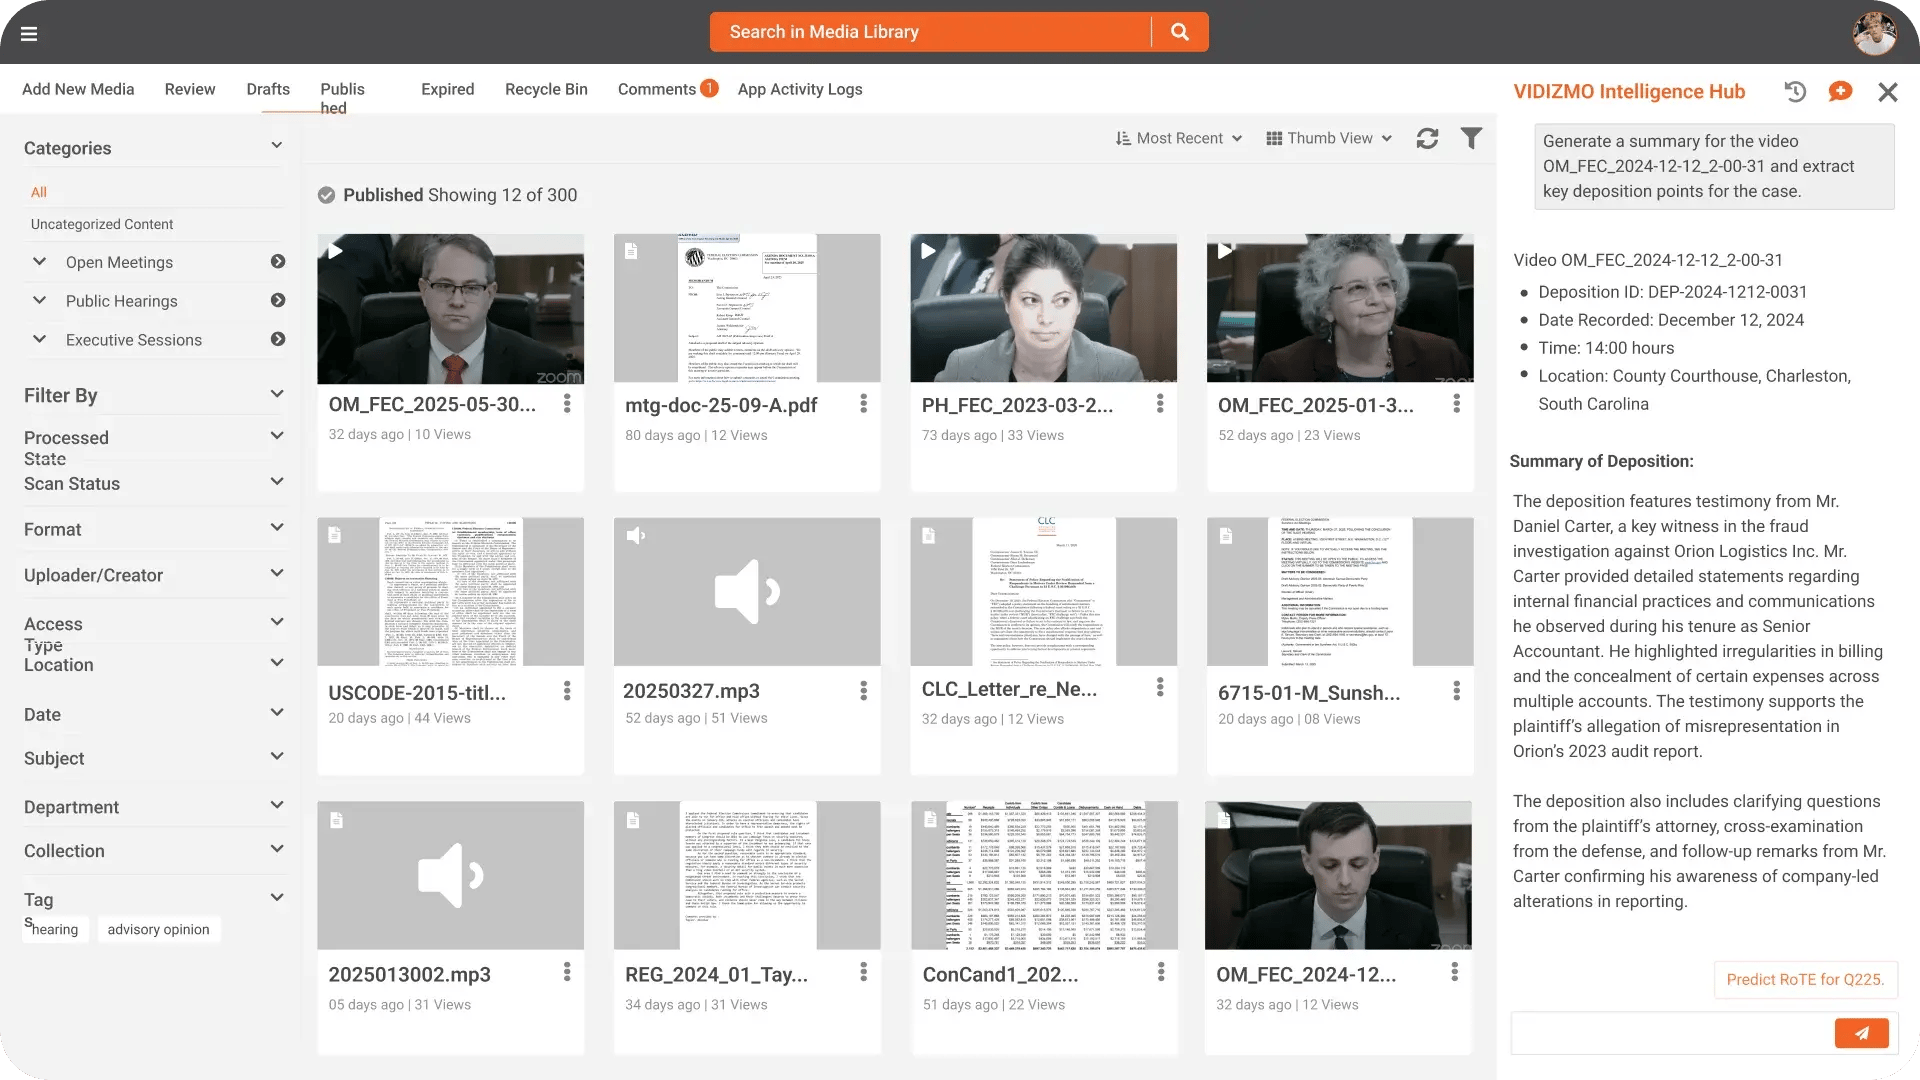
Task: Click the user profile avatar
Action: pyautogui.click(x=1874, y=33)
